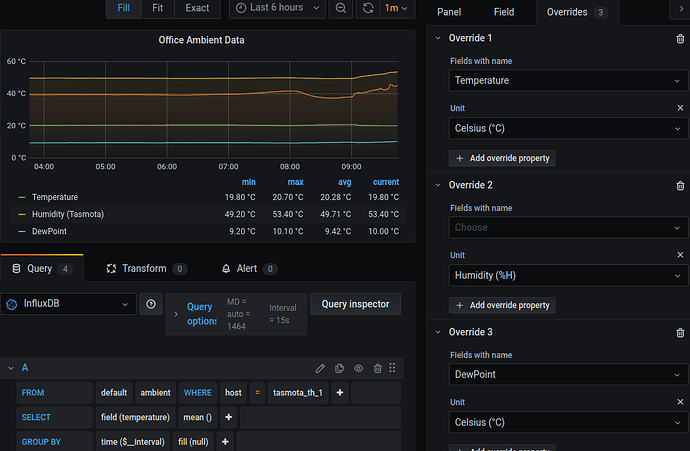Click the Humidity (Tasmota) legend color line
The height and width of the screenshot is (451, 690).
click(x=22, y=214)
